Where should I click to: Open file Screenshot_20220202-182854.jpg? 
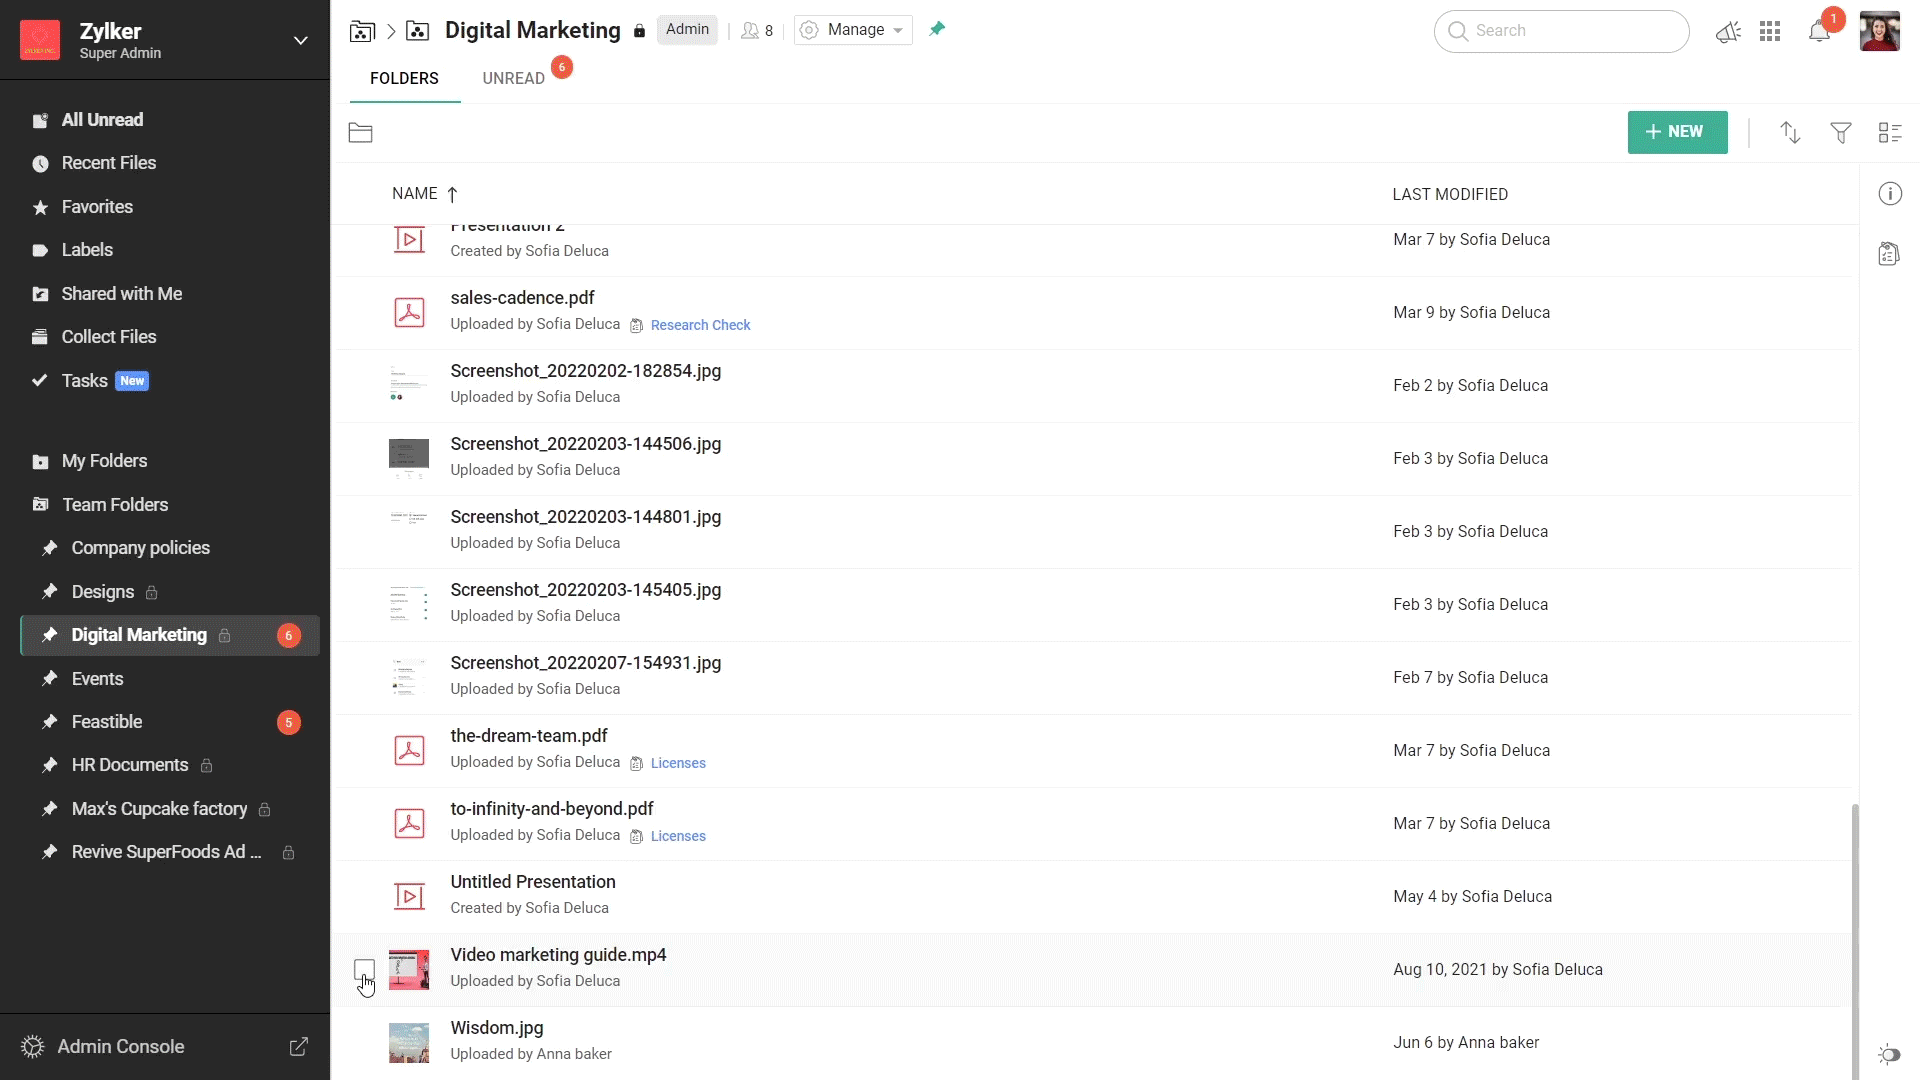tap(585, 371)
